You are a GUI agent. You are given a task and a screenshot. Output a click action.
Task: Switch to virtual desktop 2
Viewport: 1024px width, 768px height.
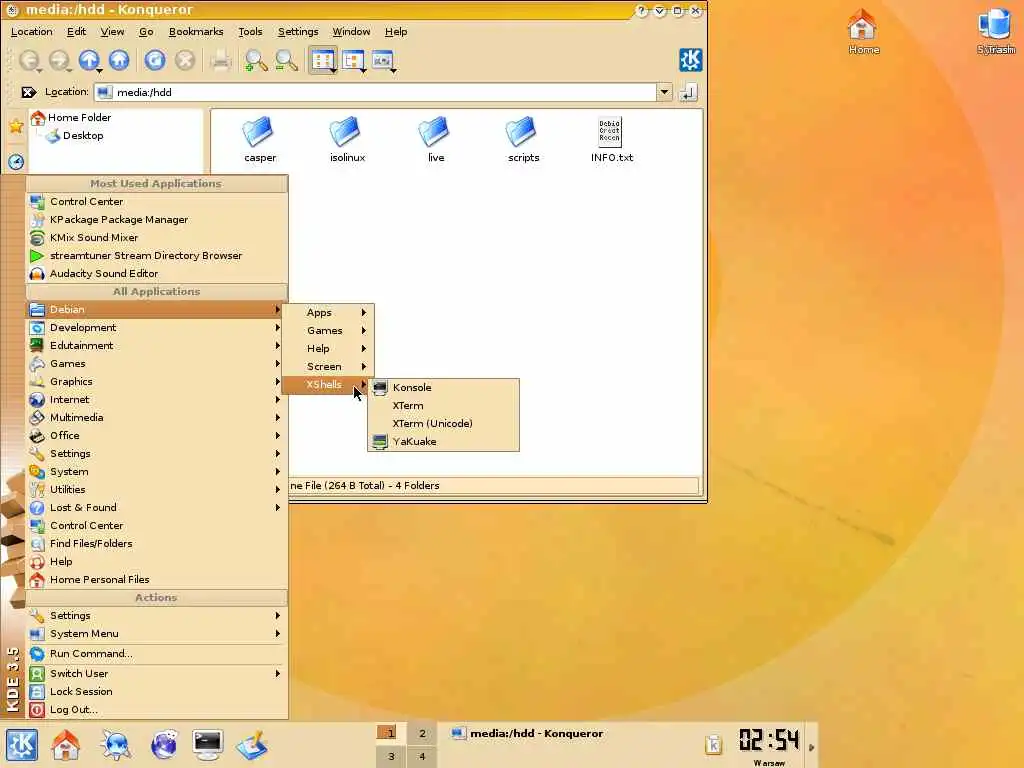[x=422, y=733]
